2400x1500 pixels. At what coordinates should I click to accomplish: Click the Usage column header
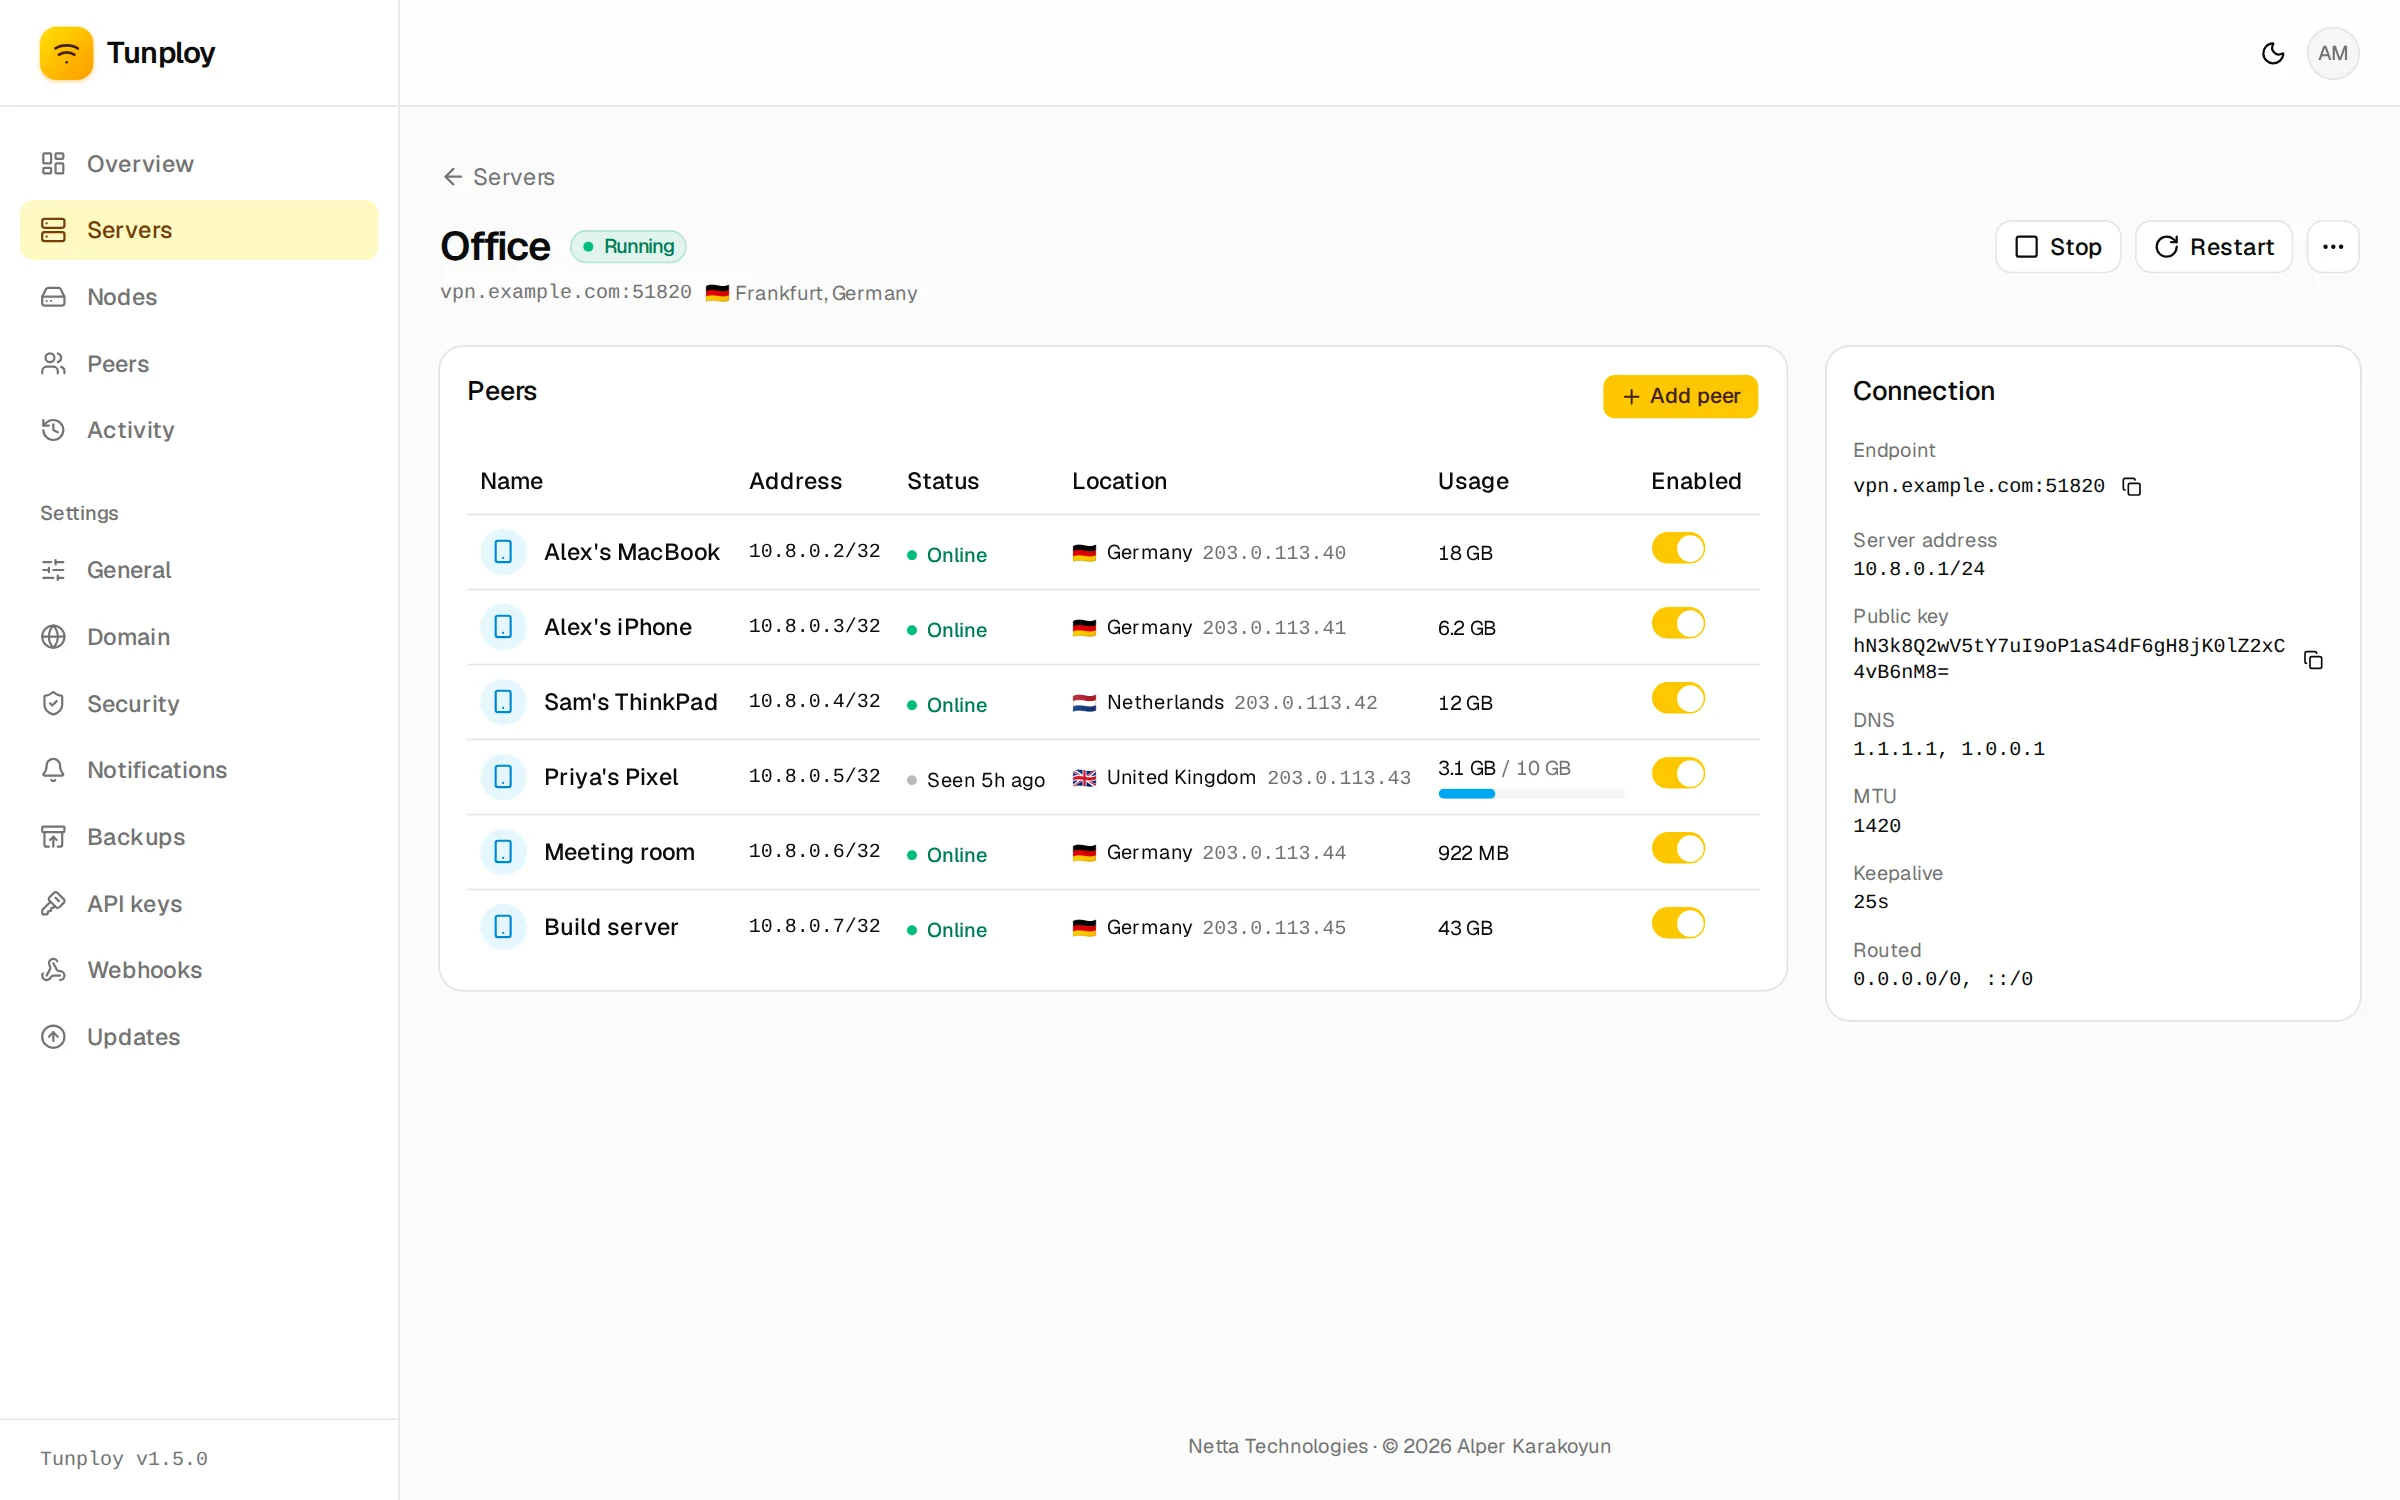[1472, 481]
